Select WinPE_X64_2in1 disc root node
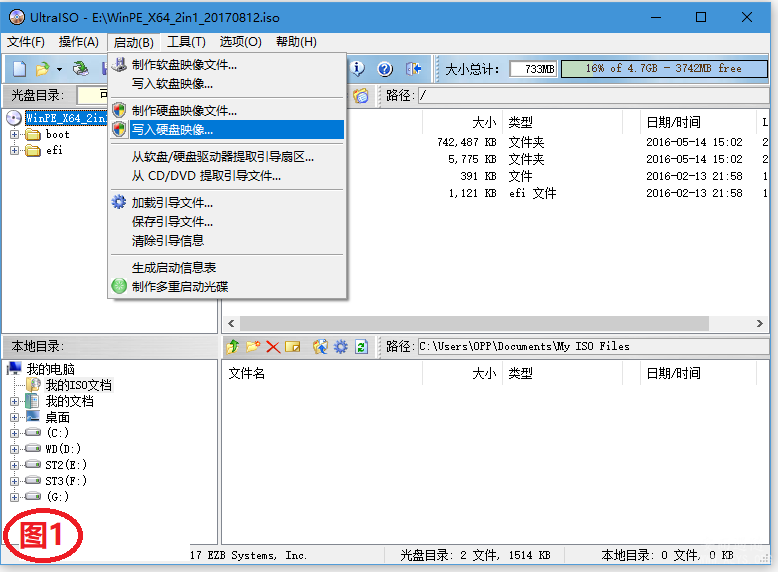Viewport: 778px width, 572px height. click(x=66, y=118)
